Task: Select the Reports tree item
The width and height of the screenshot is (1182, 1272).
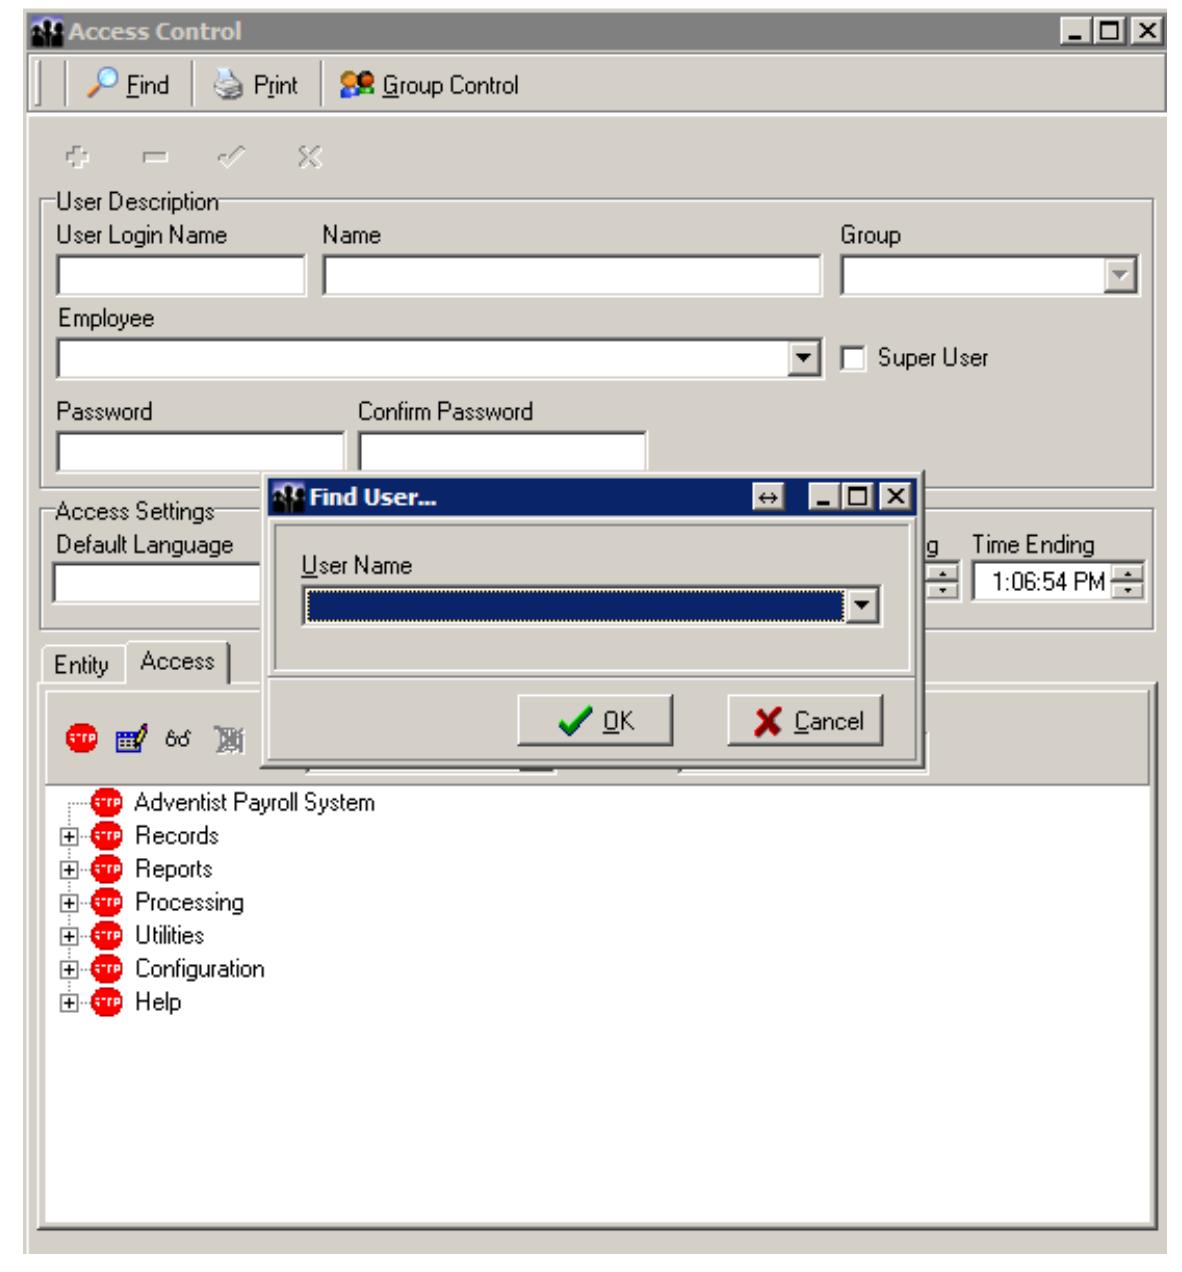Action: 174,869
